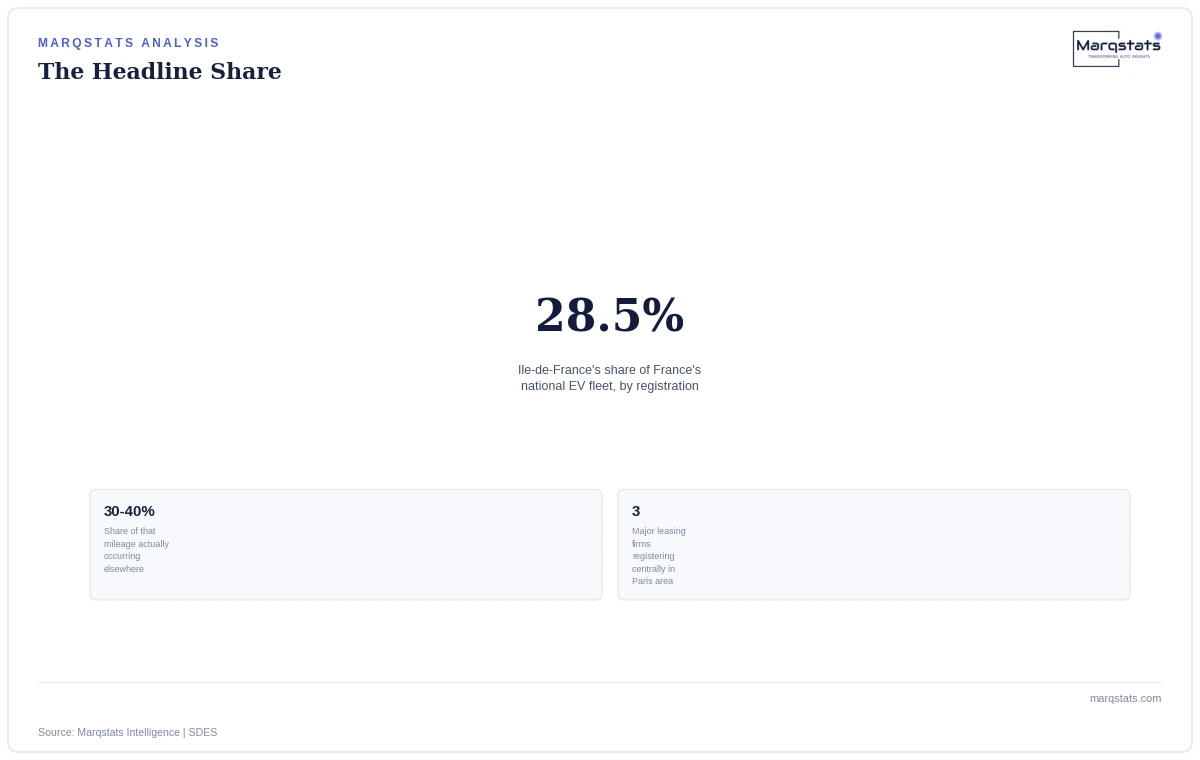Click the Marqstats logo
This screenshot has width=1200, height=760.
point(1117,49)
